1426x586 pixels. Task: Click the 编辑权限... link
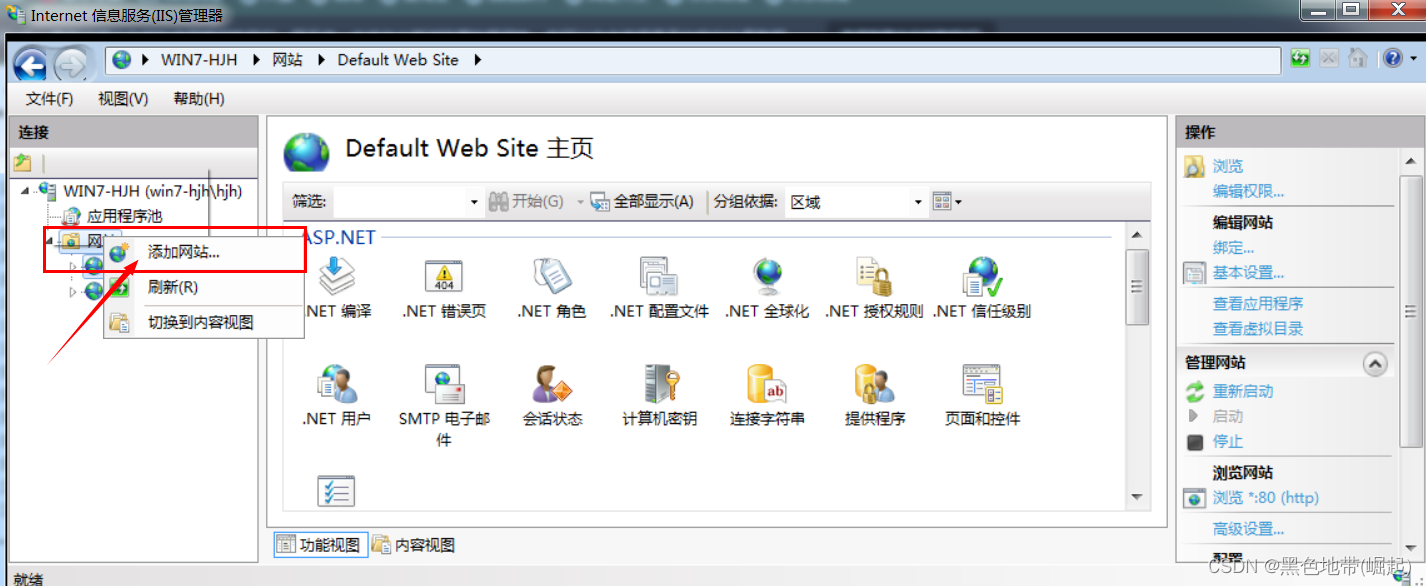pos(1248,191)
